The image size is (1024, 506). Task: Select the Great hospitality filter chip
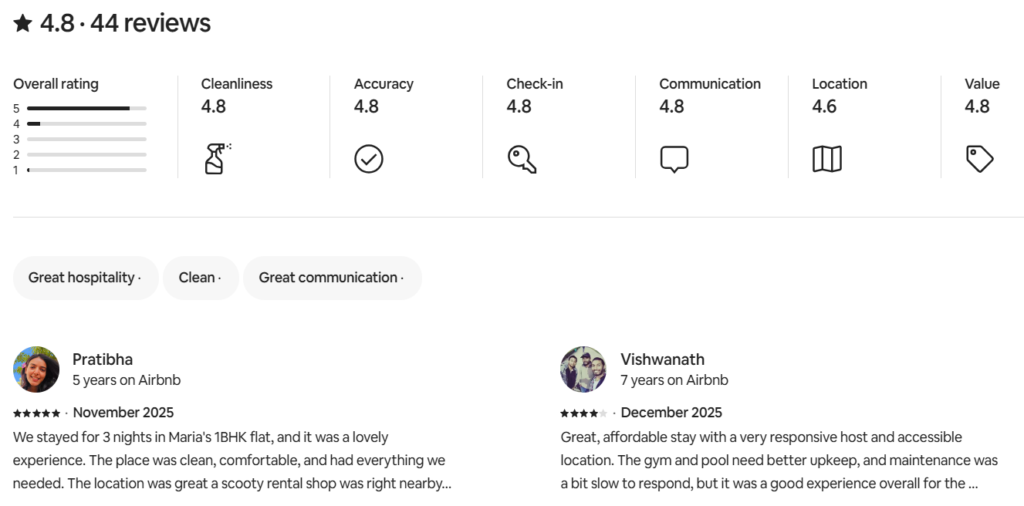[x=85, y=278]
